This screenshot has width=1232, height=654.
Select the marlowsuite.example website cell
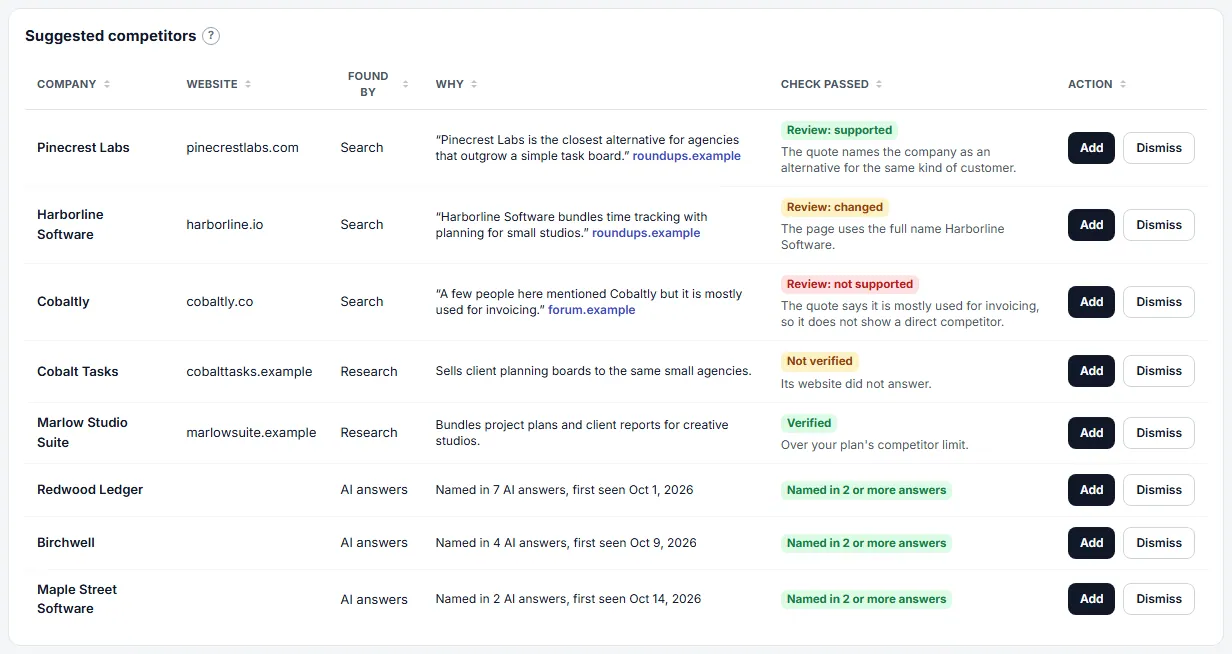251,433
